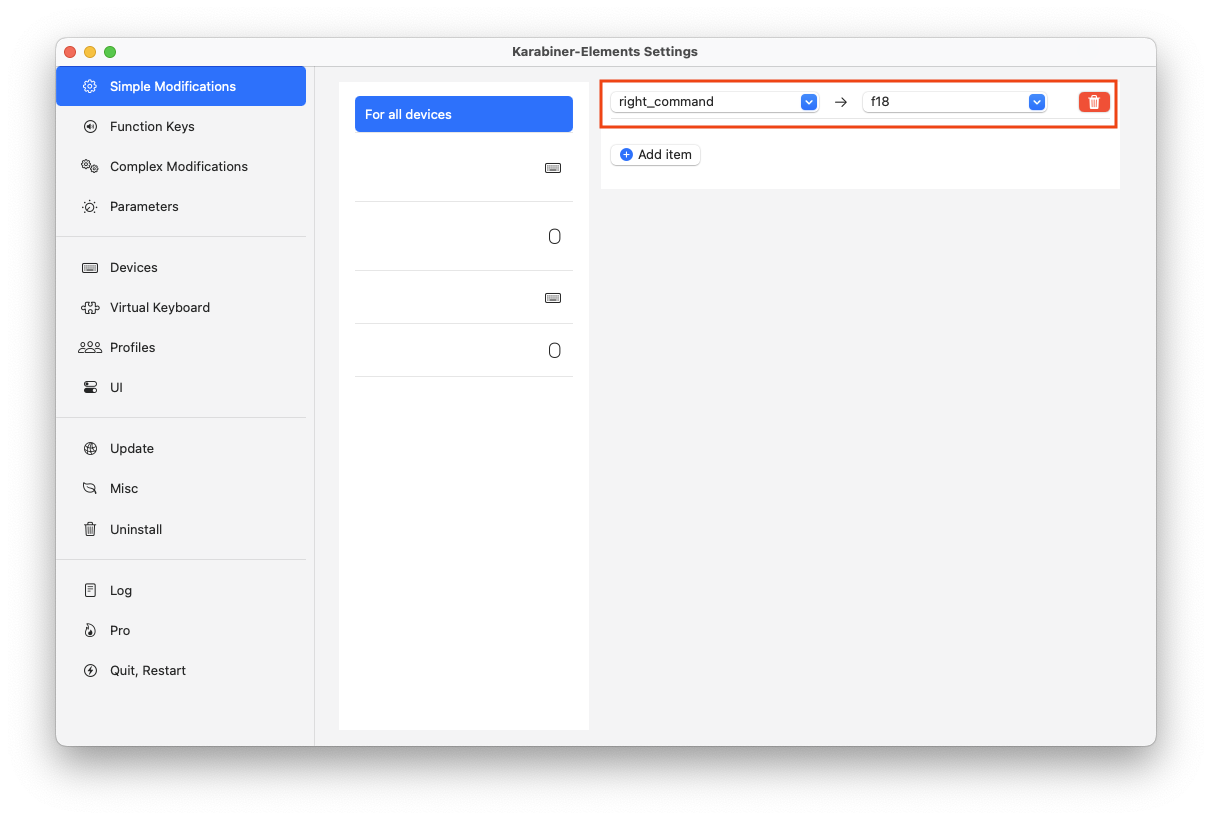The image size is (1212, 820).
Task: Open Virtual Keyboard settings
Action: (181, 307)
